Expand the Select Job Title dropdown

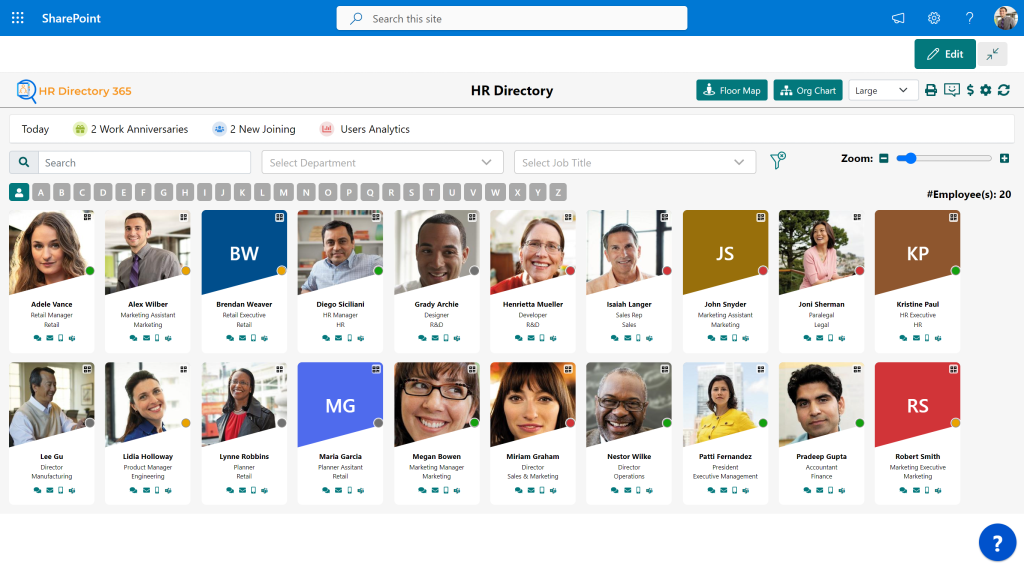click(633, 161)
